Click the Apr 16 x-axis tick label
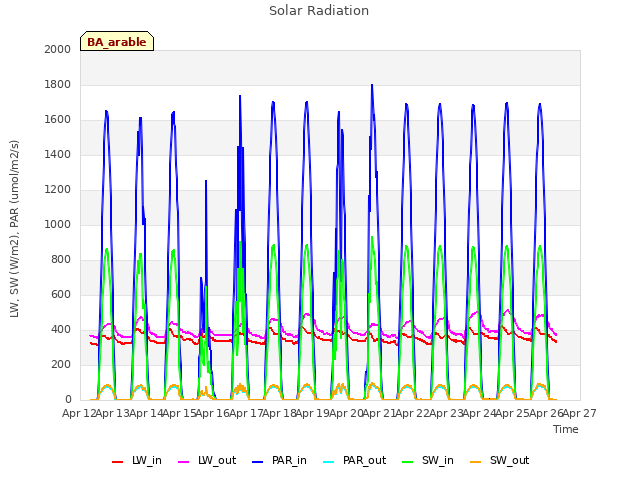Image resolution: width=640 pixels, height=480 pixels. (212, 413)
